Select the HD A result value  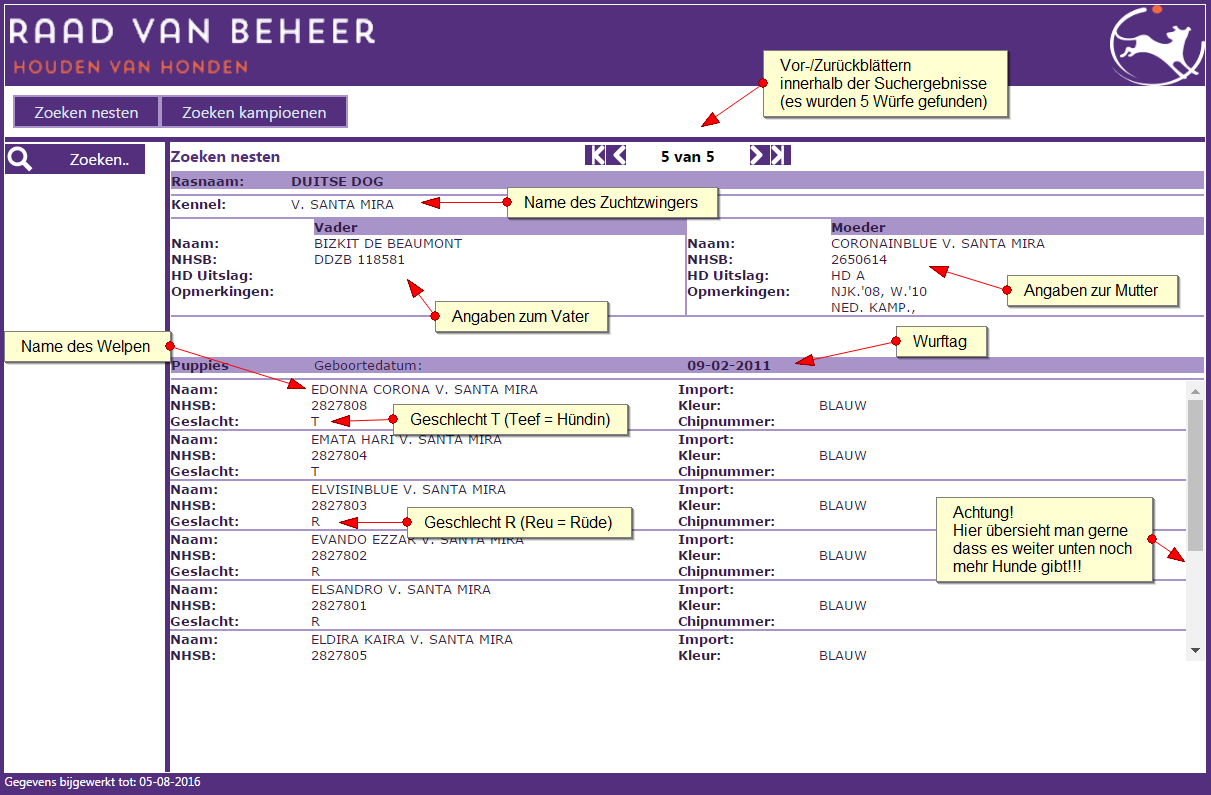(848, 275)
